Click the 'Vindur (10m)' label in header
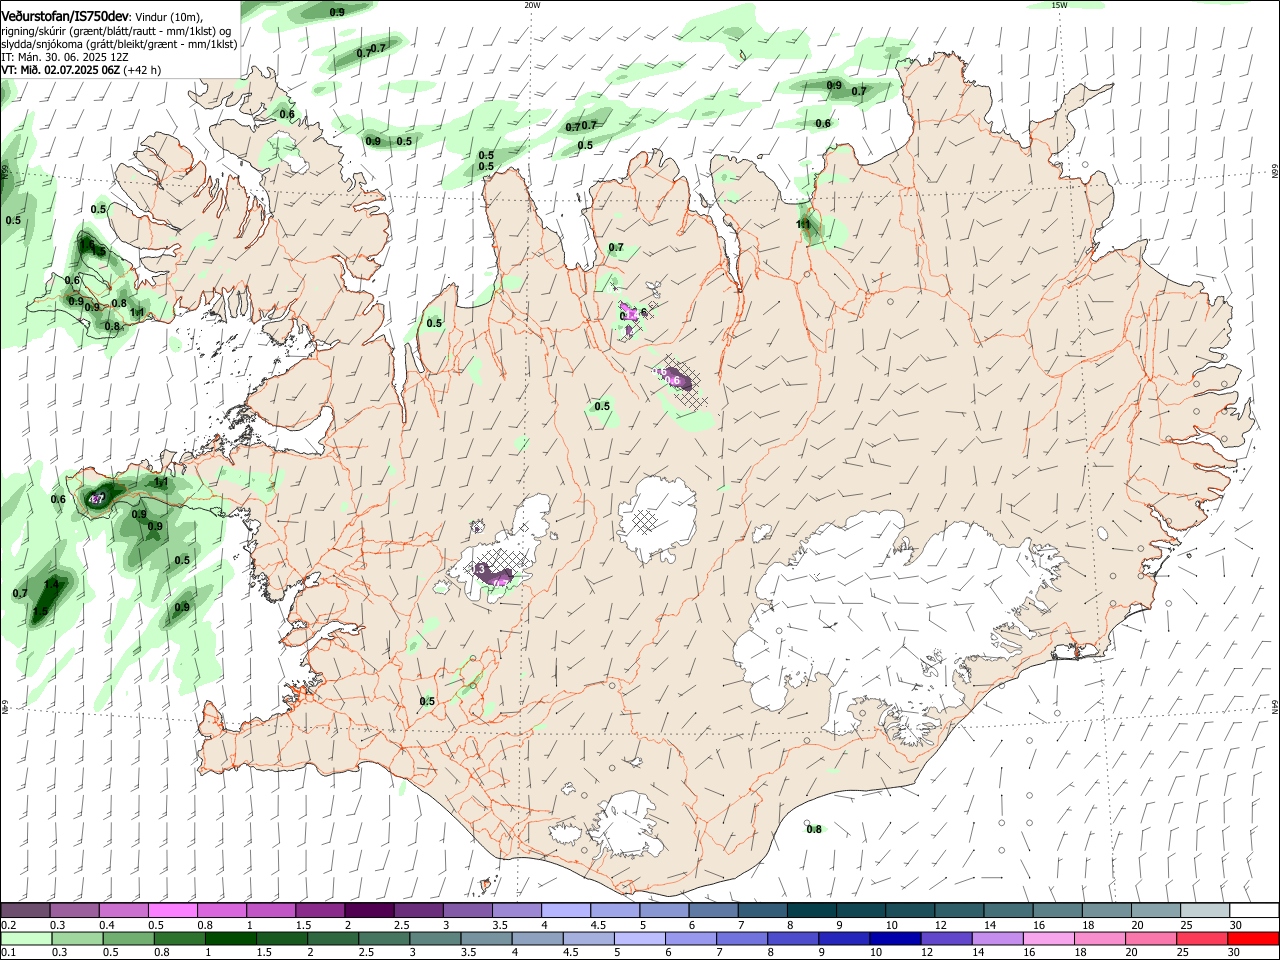The height and width of the screenshot is (960, 1280). [168, 18]
